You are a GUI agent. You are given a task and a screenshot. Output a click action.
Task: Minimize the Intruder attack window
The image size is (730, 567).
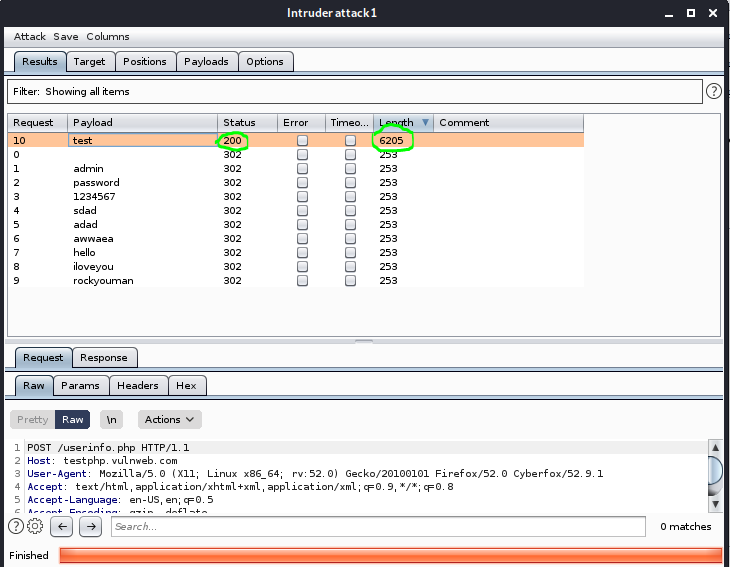pyautogui.click(x=669, y=14)
